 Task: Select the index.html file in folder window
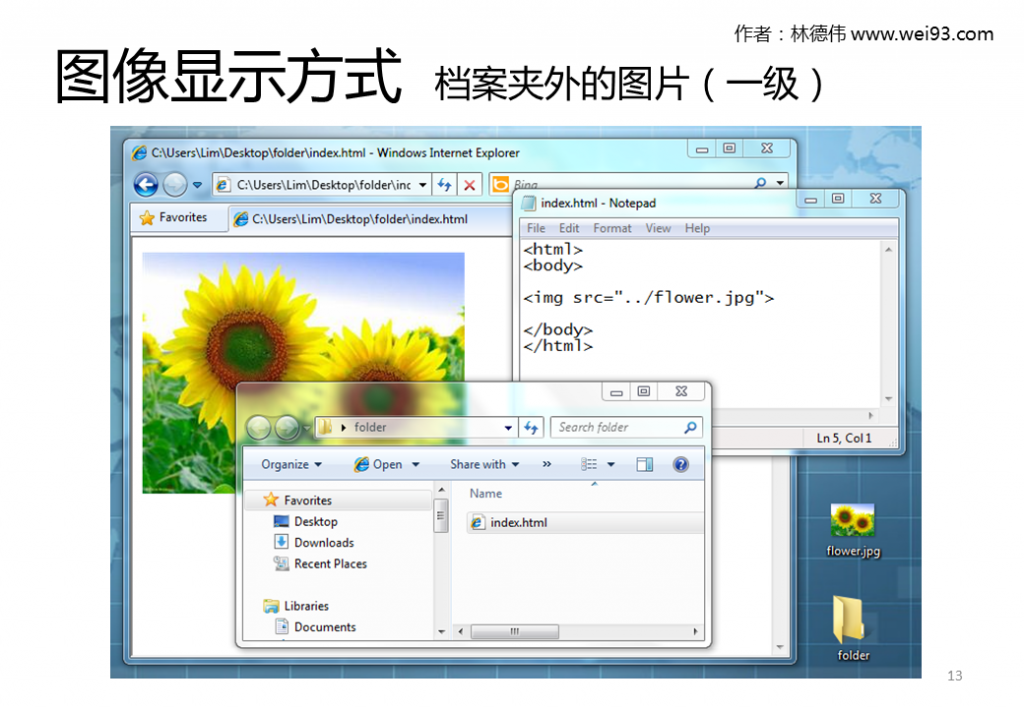519,523
